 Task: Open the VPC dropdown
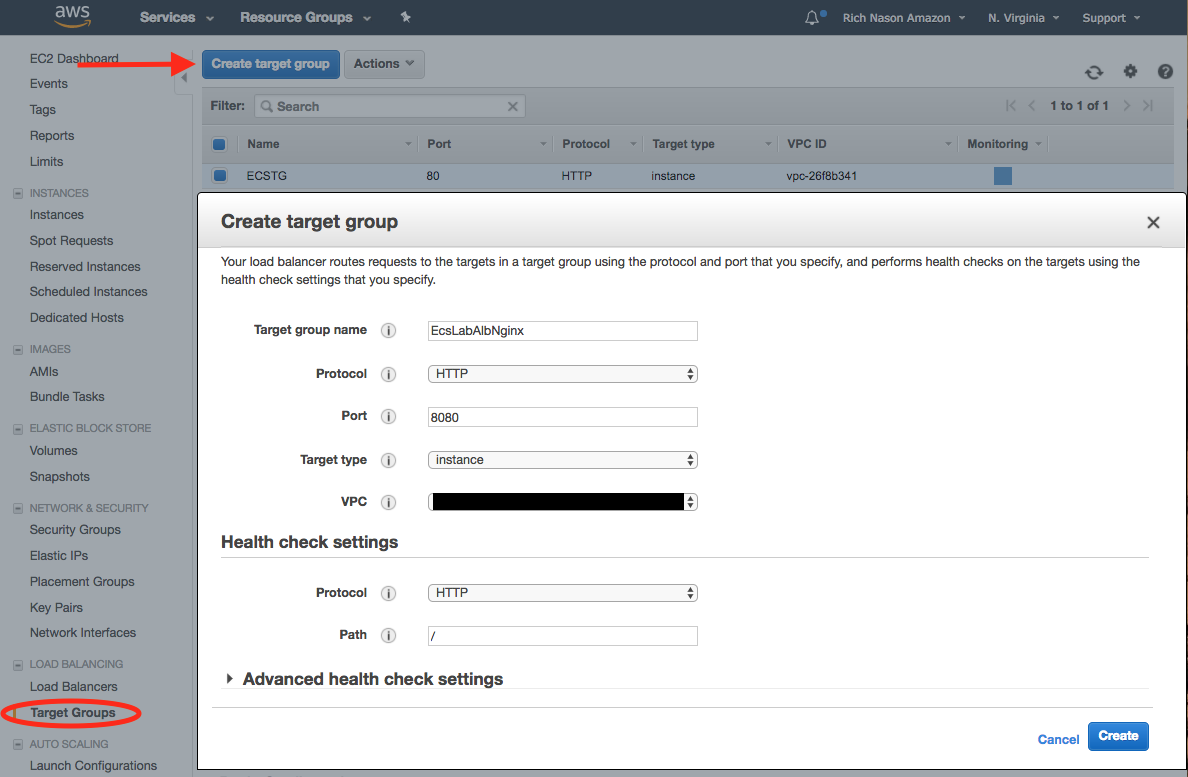point(562,502)
